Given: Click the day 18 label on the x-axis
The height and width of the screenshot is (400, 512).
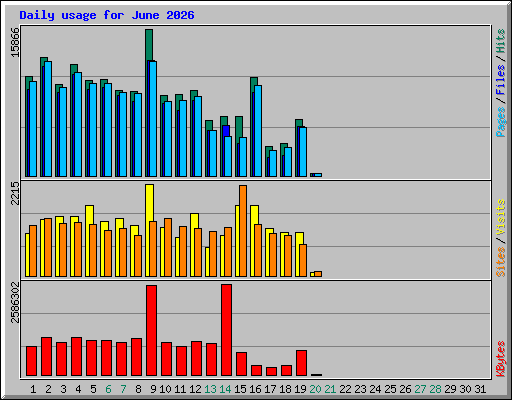Looking at the screenshot, I should [285, 389].
